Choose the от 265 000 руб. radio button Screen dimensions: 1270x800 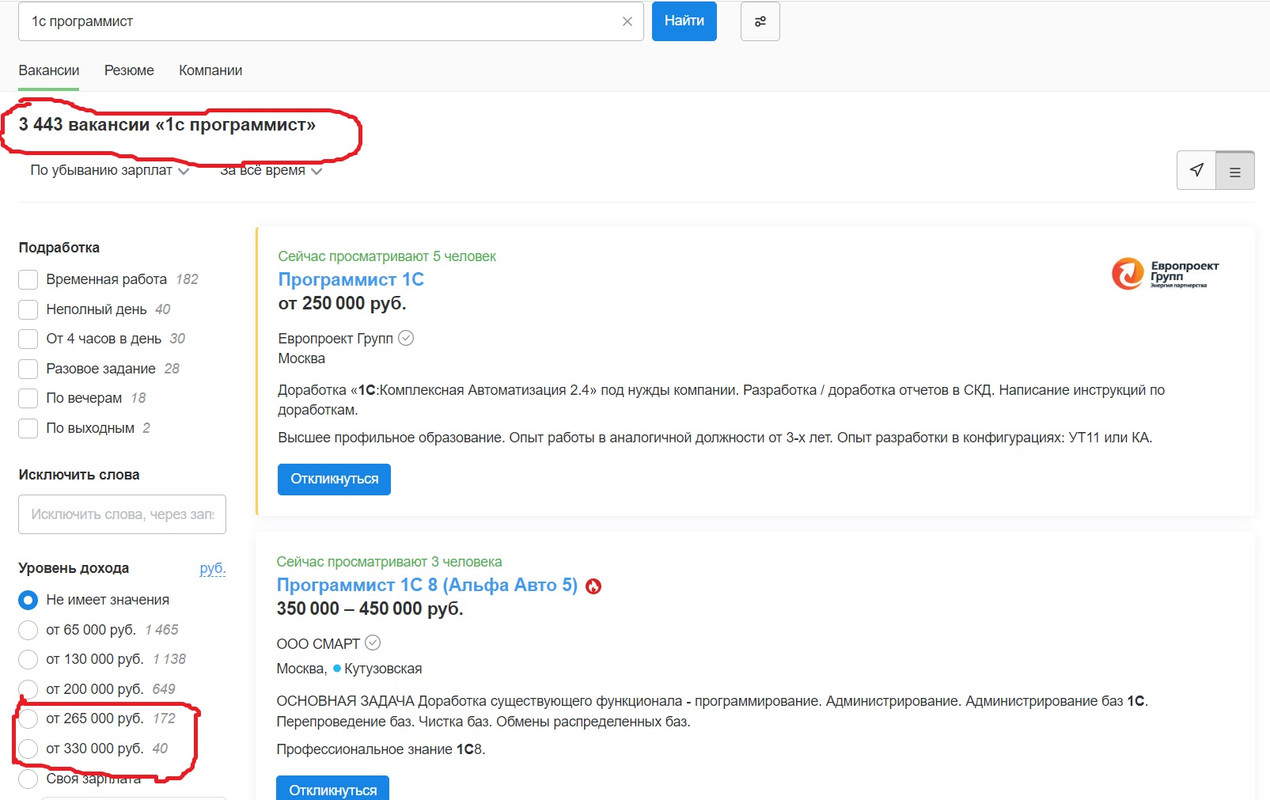(28, 719)
